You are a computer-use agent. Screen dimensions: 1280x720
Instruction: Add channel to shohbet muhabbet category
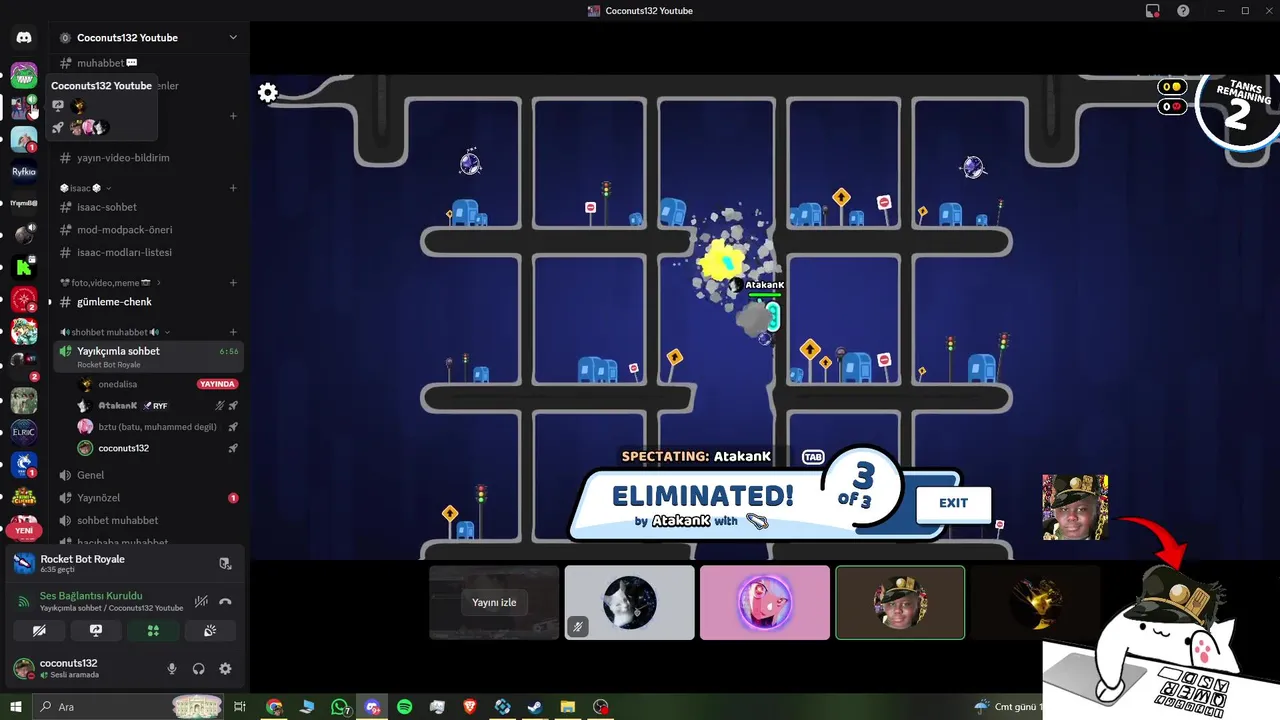(x=233, y=332)
